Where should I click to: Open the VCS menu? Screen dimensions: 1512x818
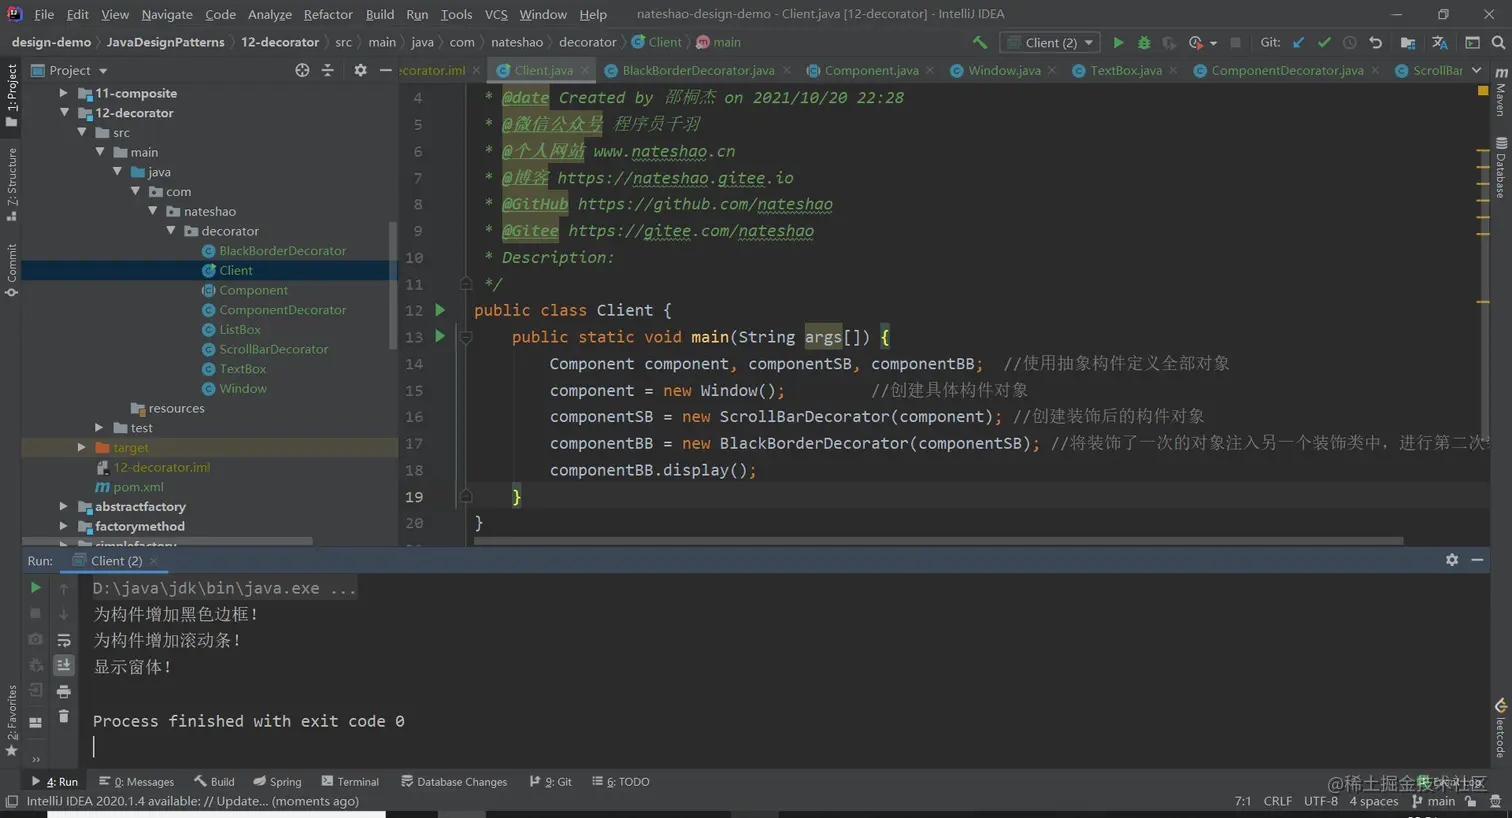click(496, 14)
